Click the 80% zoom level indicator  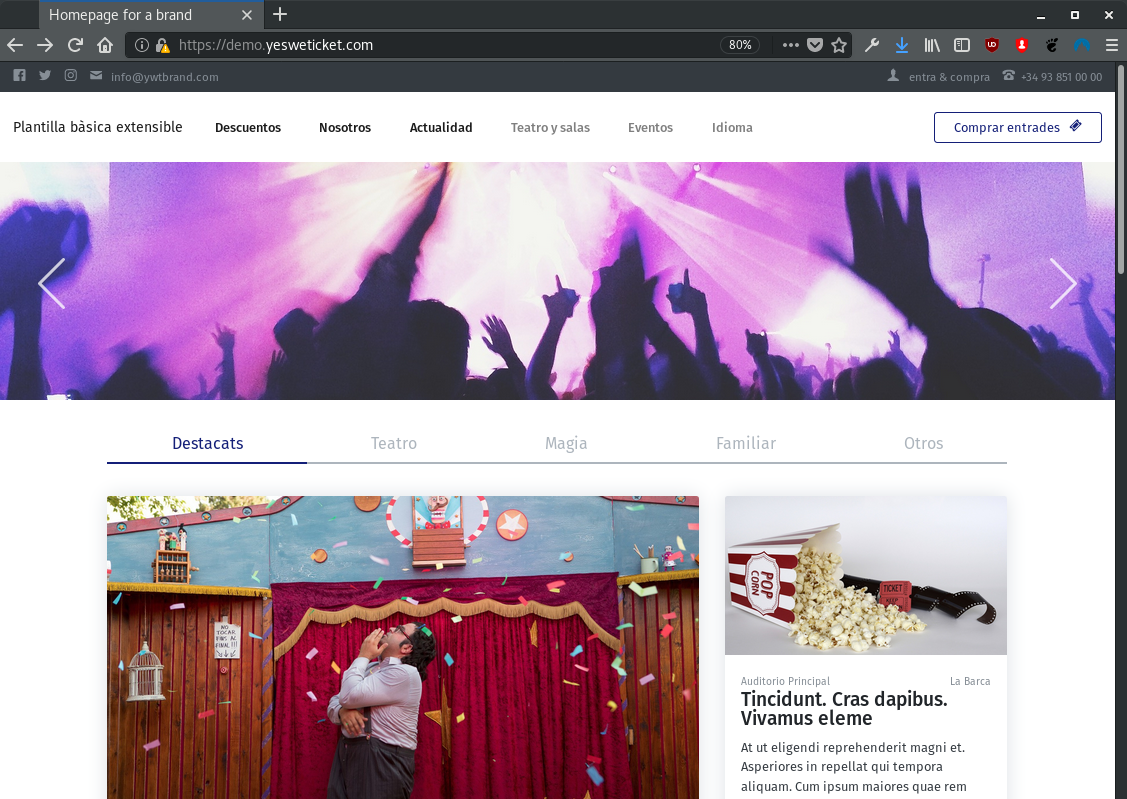click(740, 45)
